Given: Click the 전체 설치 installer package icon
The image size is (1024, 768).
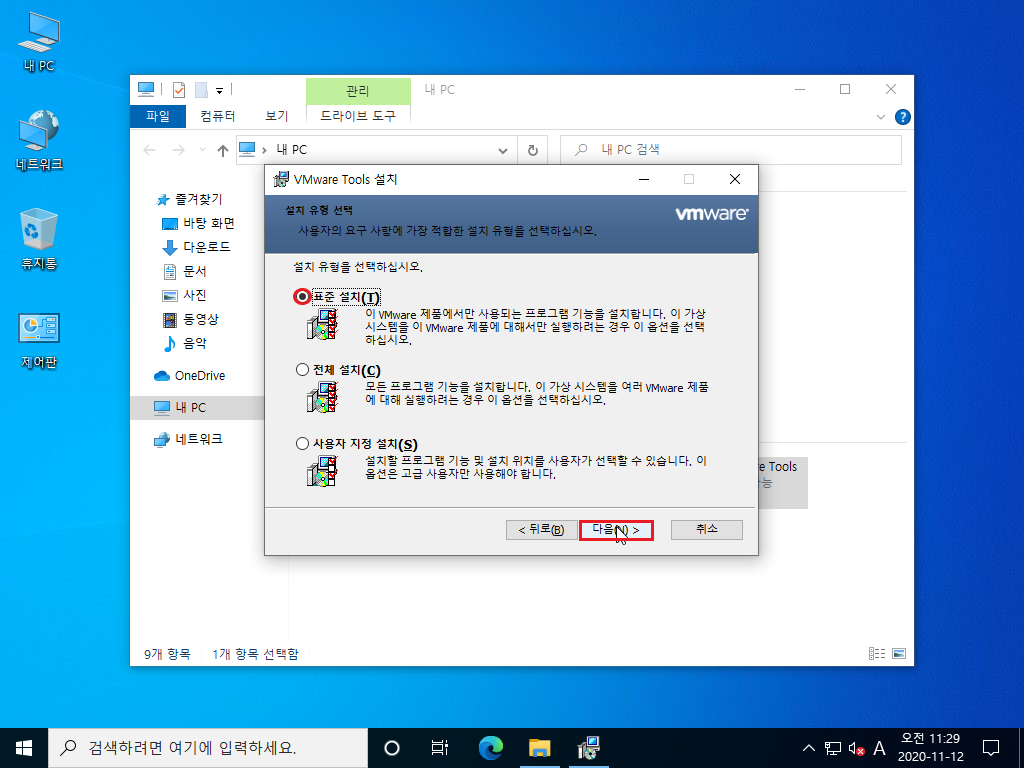Looking at the screenshot, I should (x=322, y=398).
